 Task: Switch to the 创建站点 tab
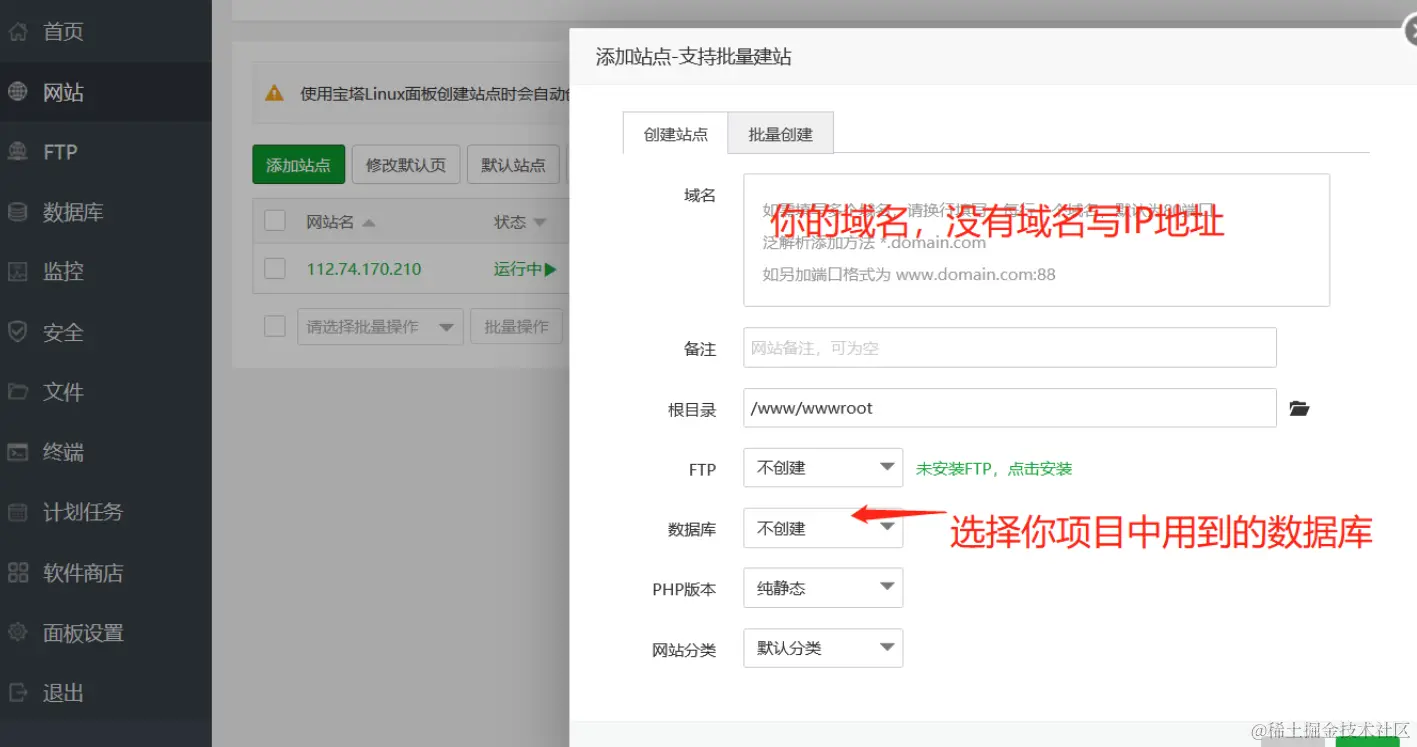676,134
